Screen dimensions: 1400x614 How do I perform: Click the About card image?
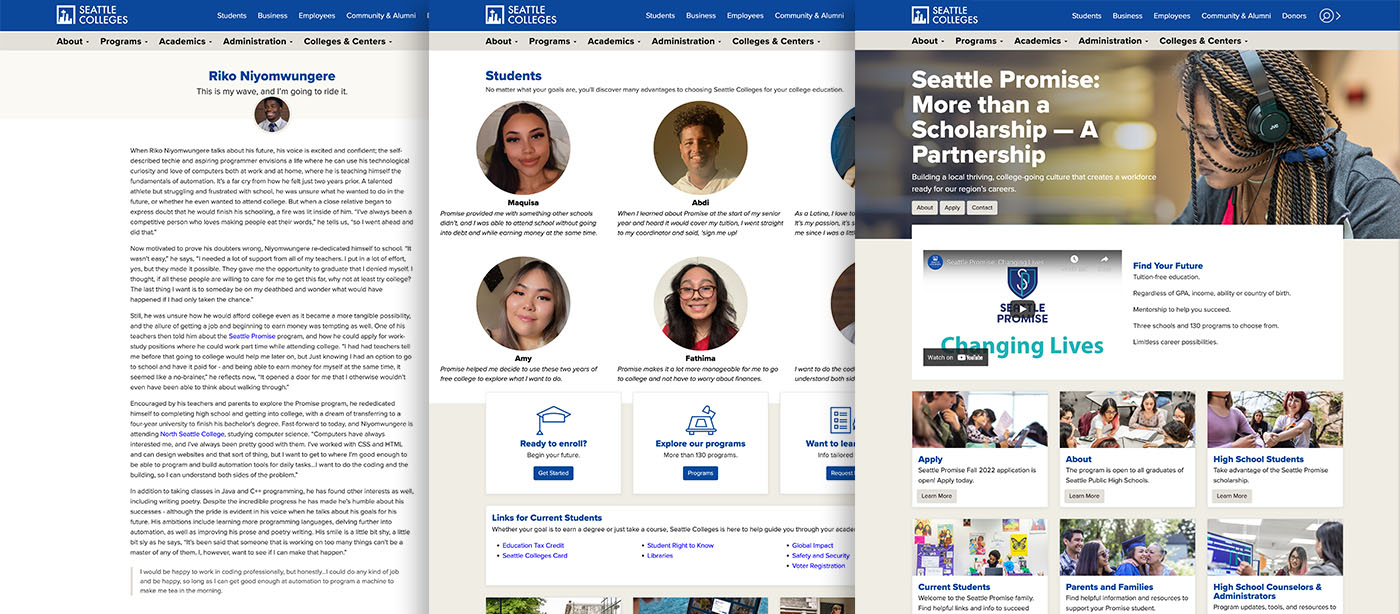1127,420
